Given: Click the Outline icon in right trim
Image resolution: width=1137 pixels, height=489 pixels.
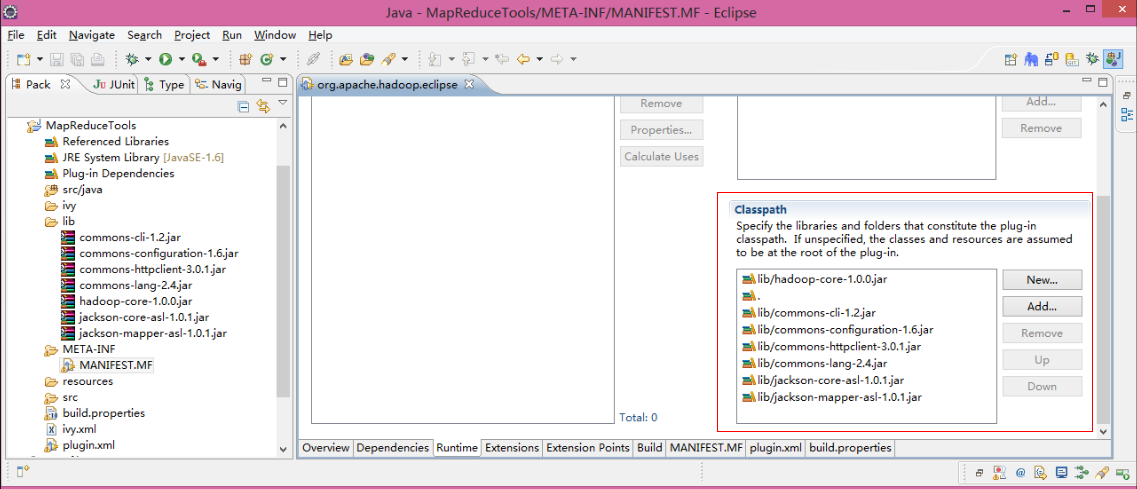Looking at the screenshot, I should click(x=1127, y=115).
